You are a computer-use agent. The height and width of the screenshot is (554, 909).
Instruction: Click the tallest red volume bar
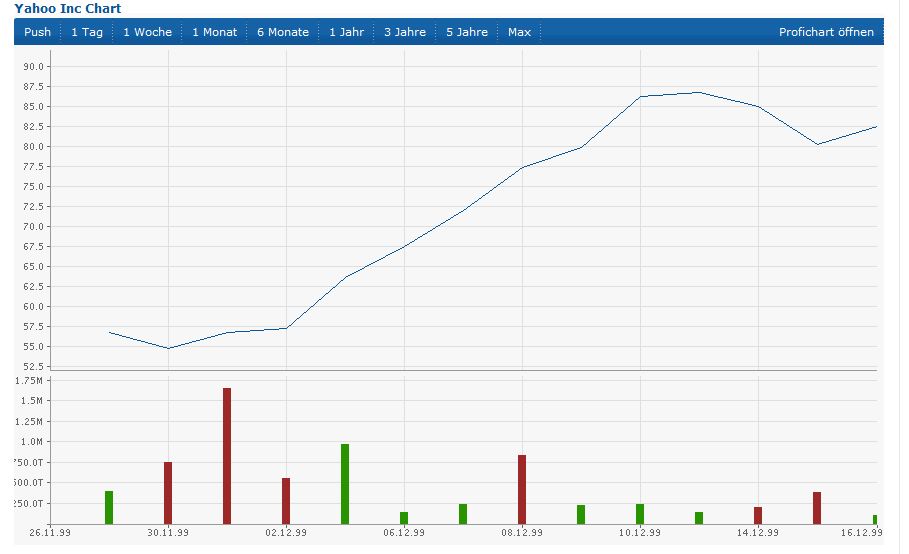click(227, 456)
